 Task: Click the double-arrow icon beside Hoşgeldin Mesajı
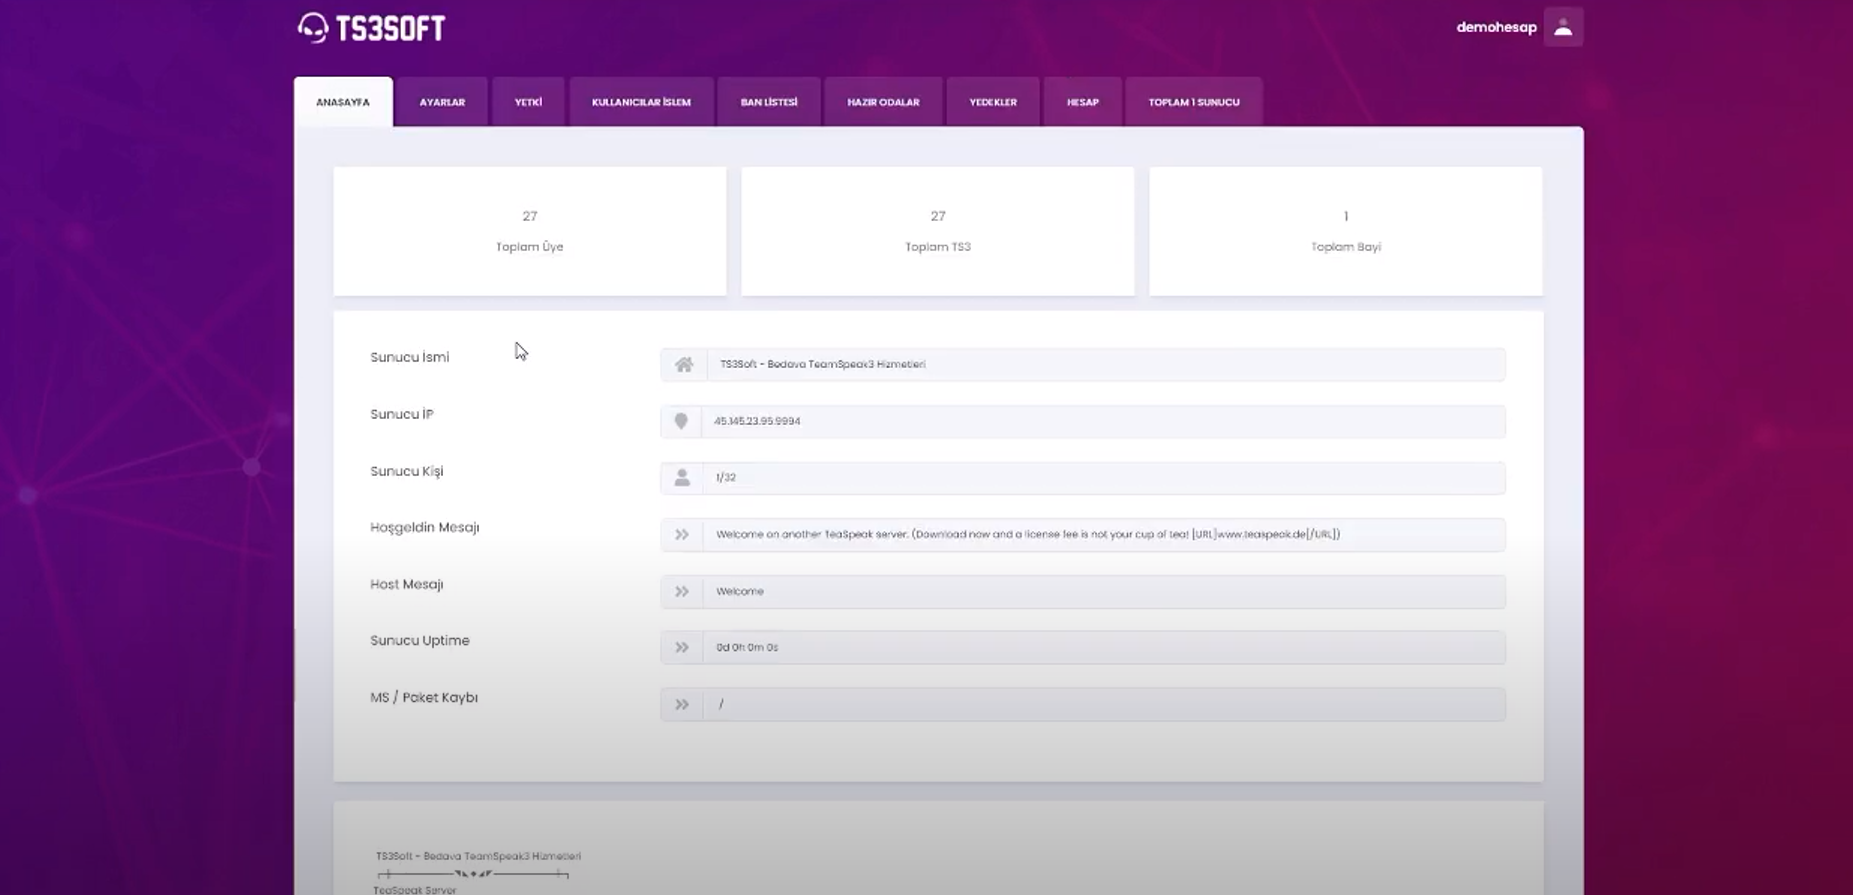point(682,535)
